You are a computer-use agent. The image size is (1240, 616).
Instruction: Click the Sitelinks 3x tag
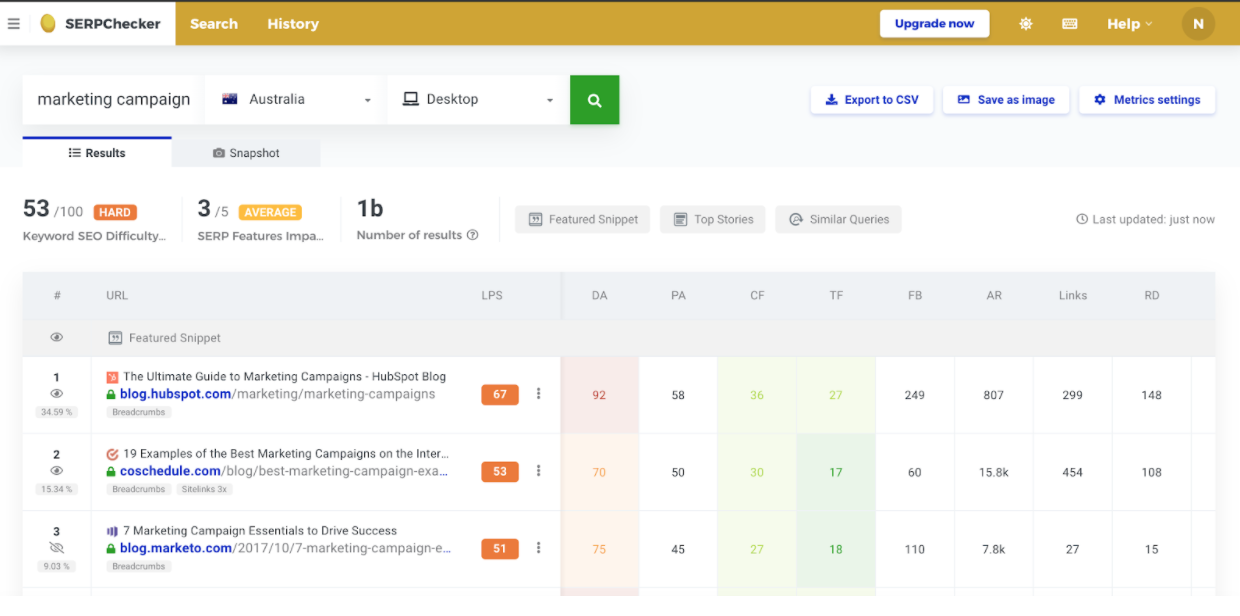click(x=205, y=490)
